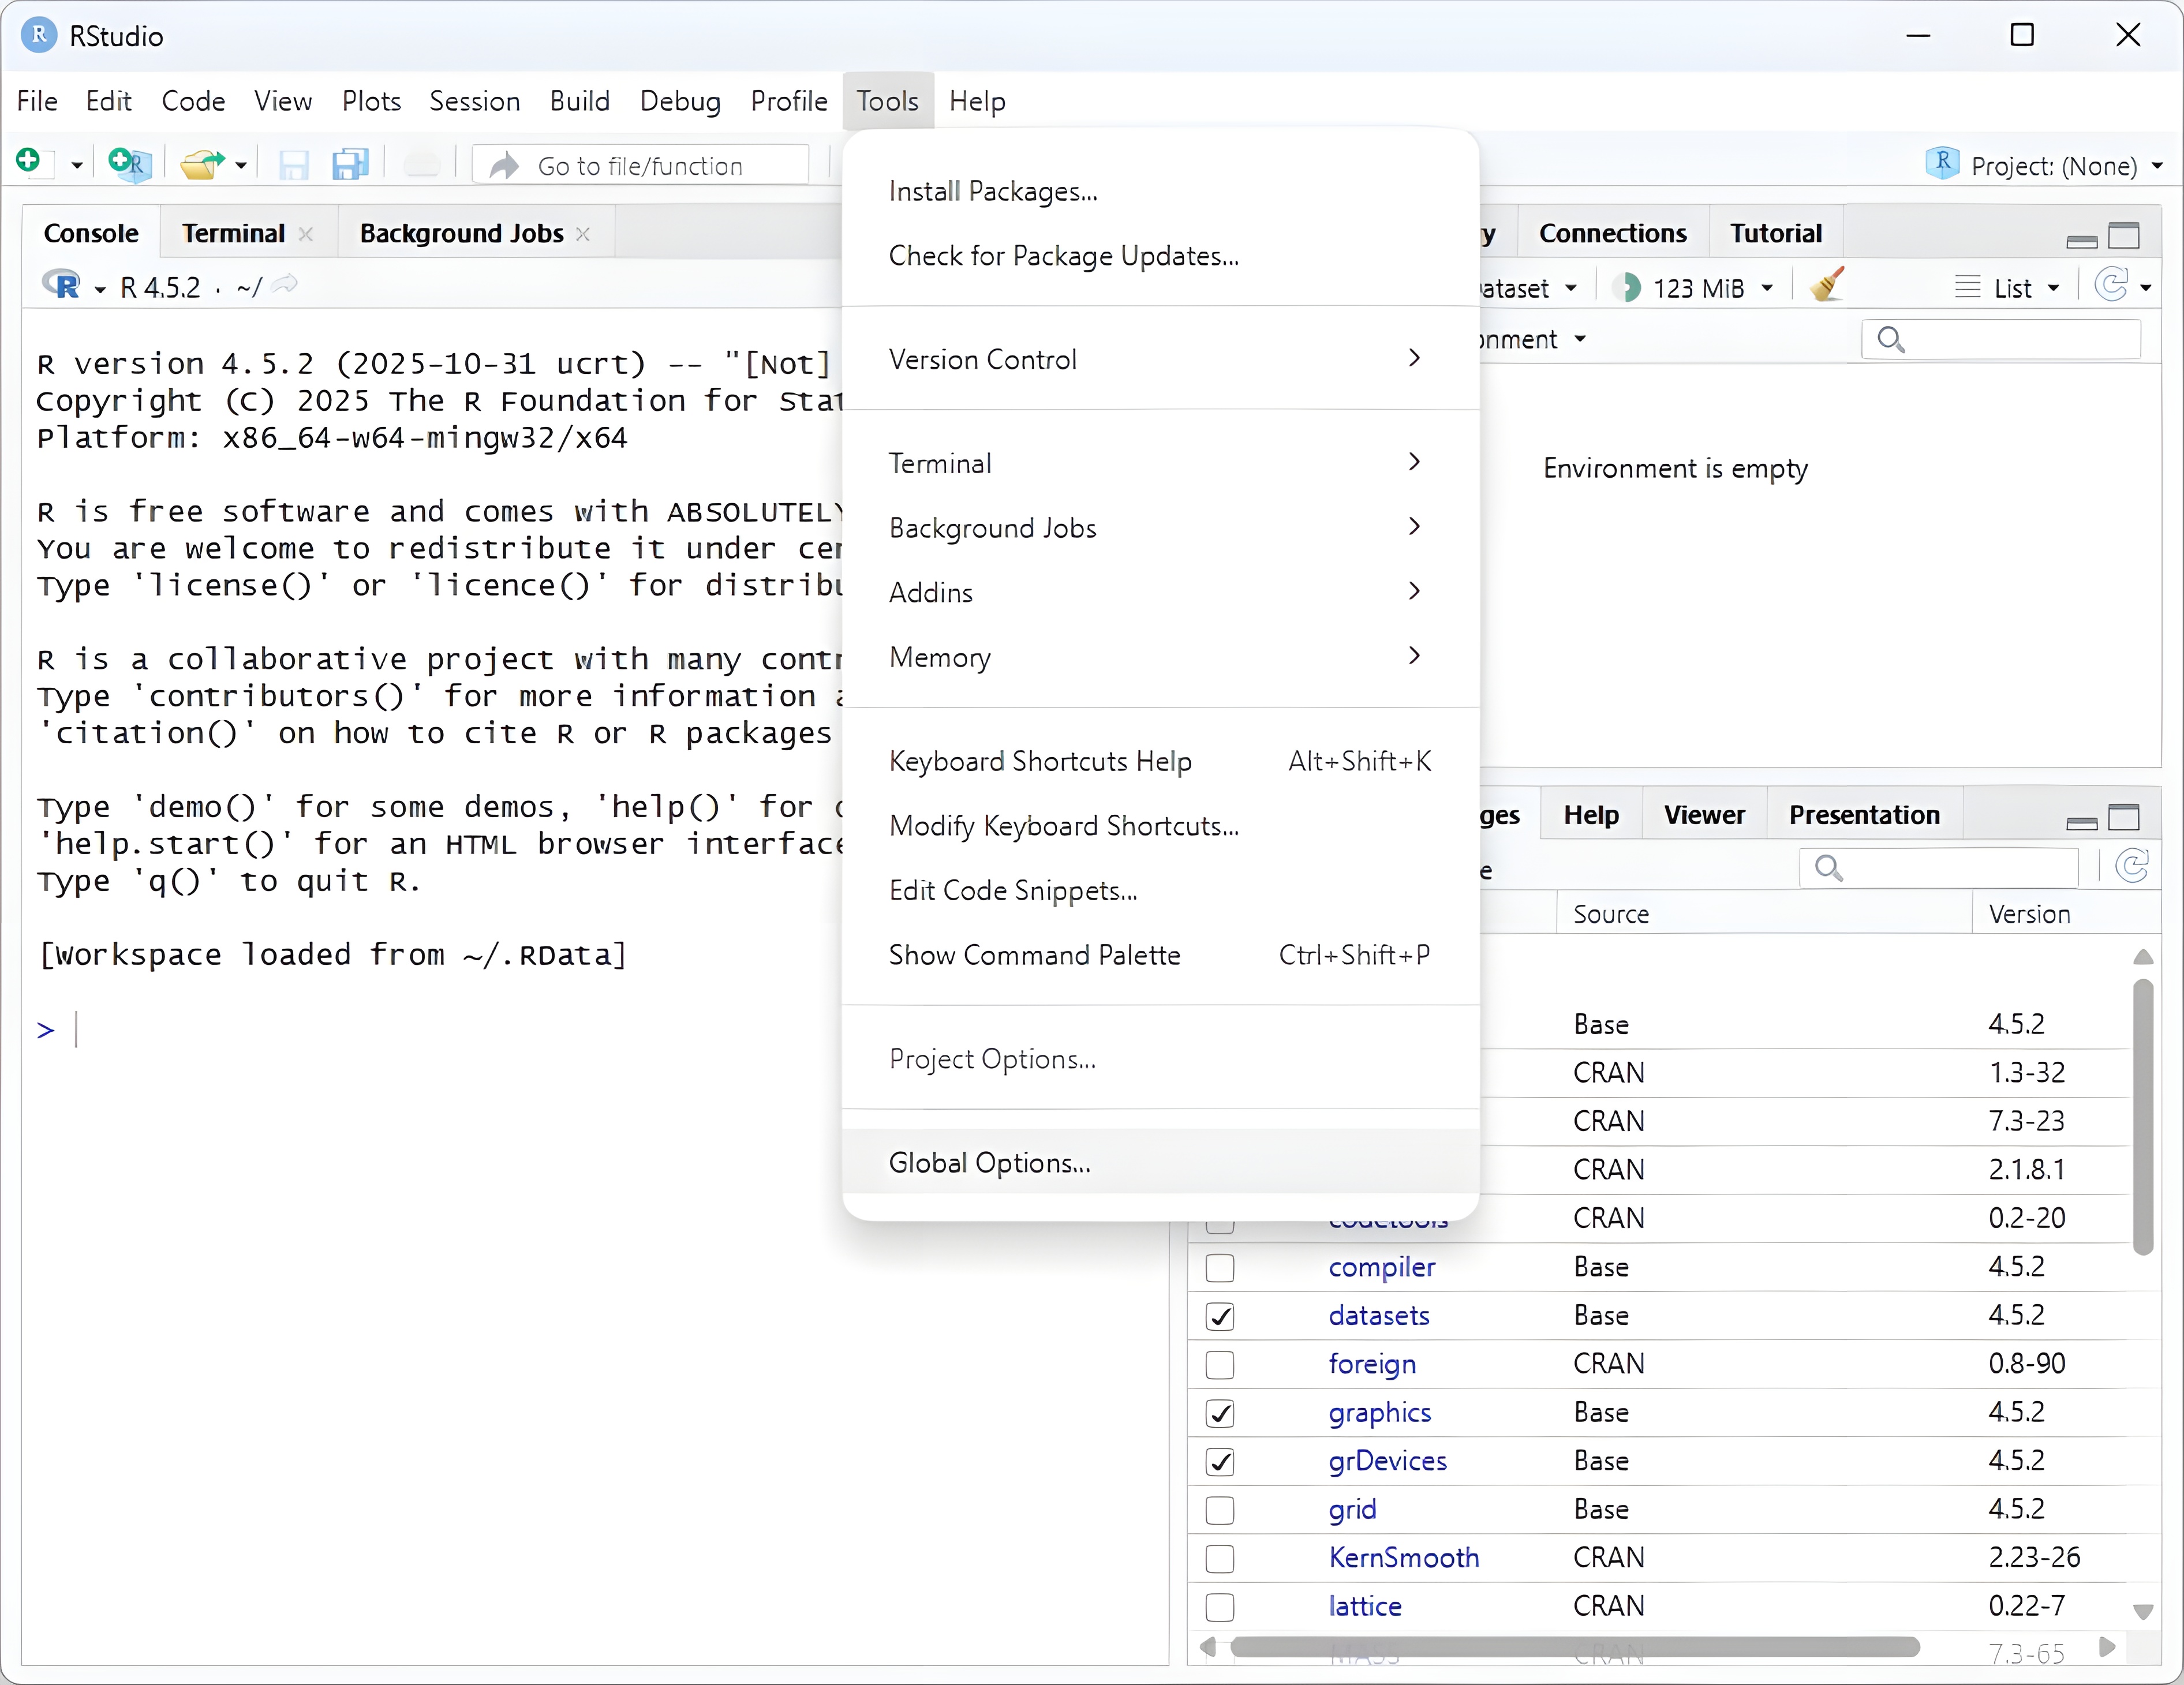Enable the KernSmooth package checkbox

tap(1219, 1559)
